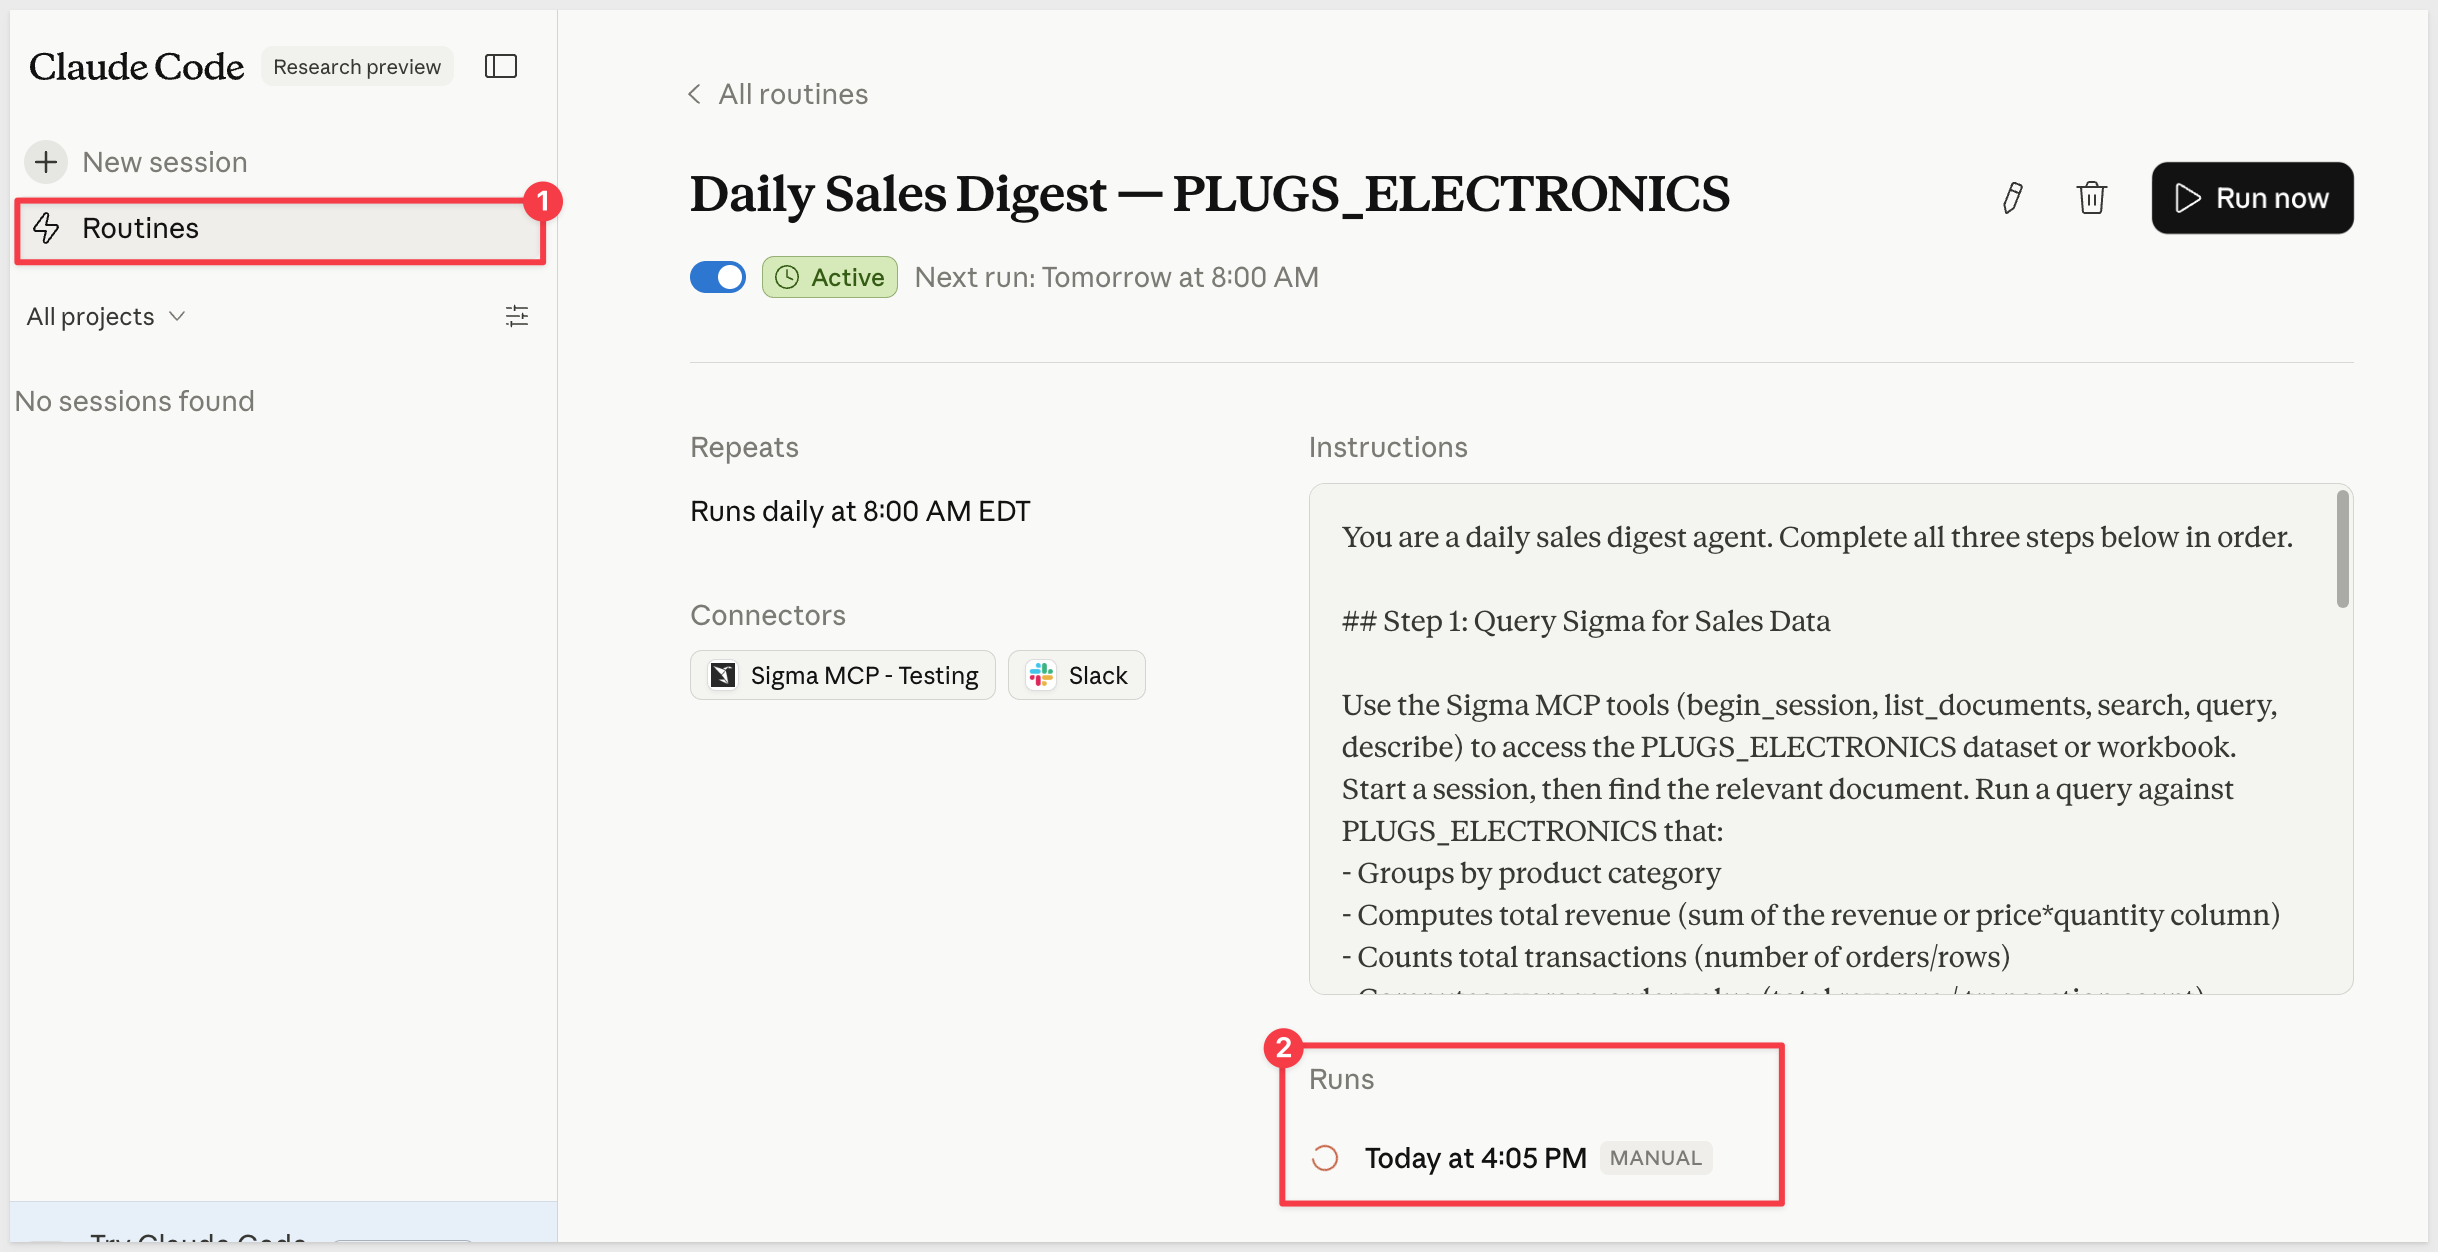
Task: Toggle the routine active switch off
Action: [718, 277]
